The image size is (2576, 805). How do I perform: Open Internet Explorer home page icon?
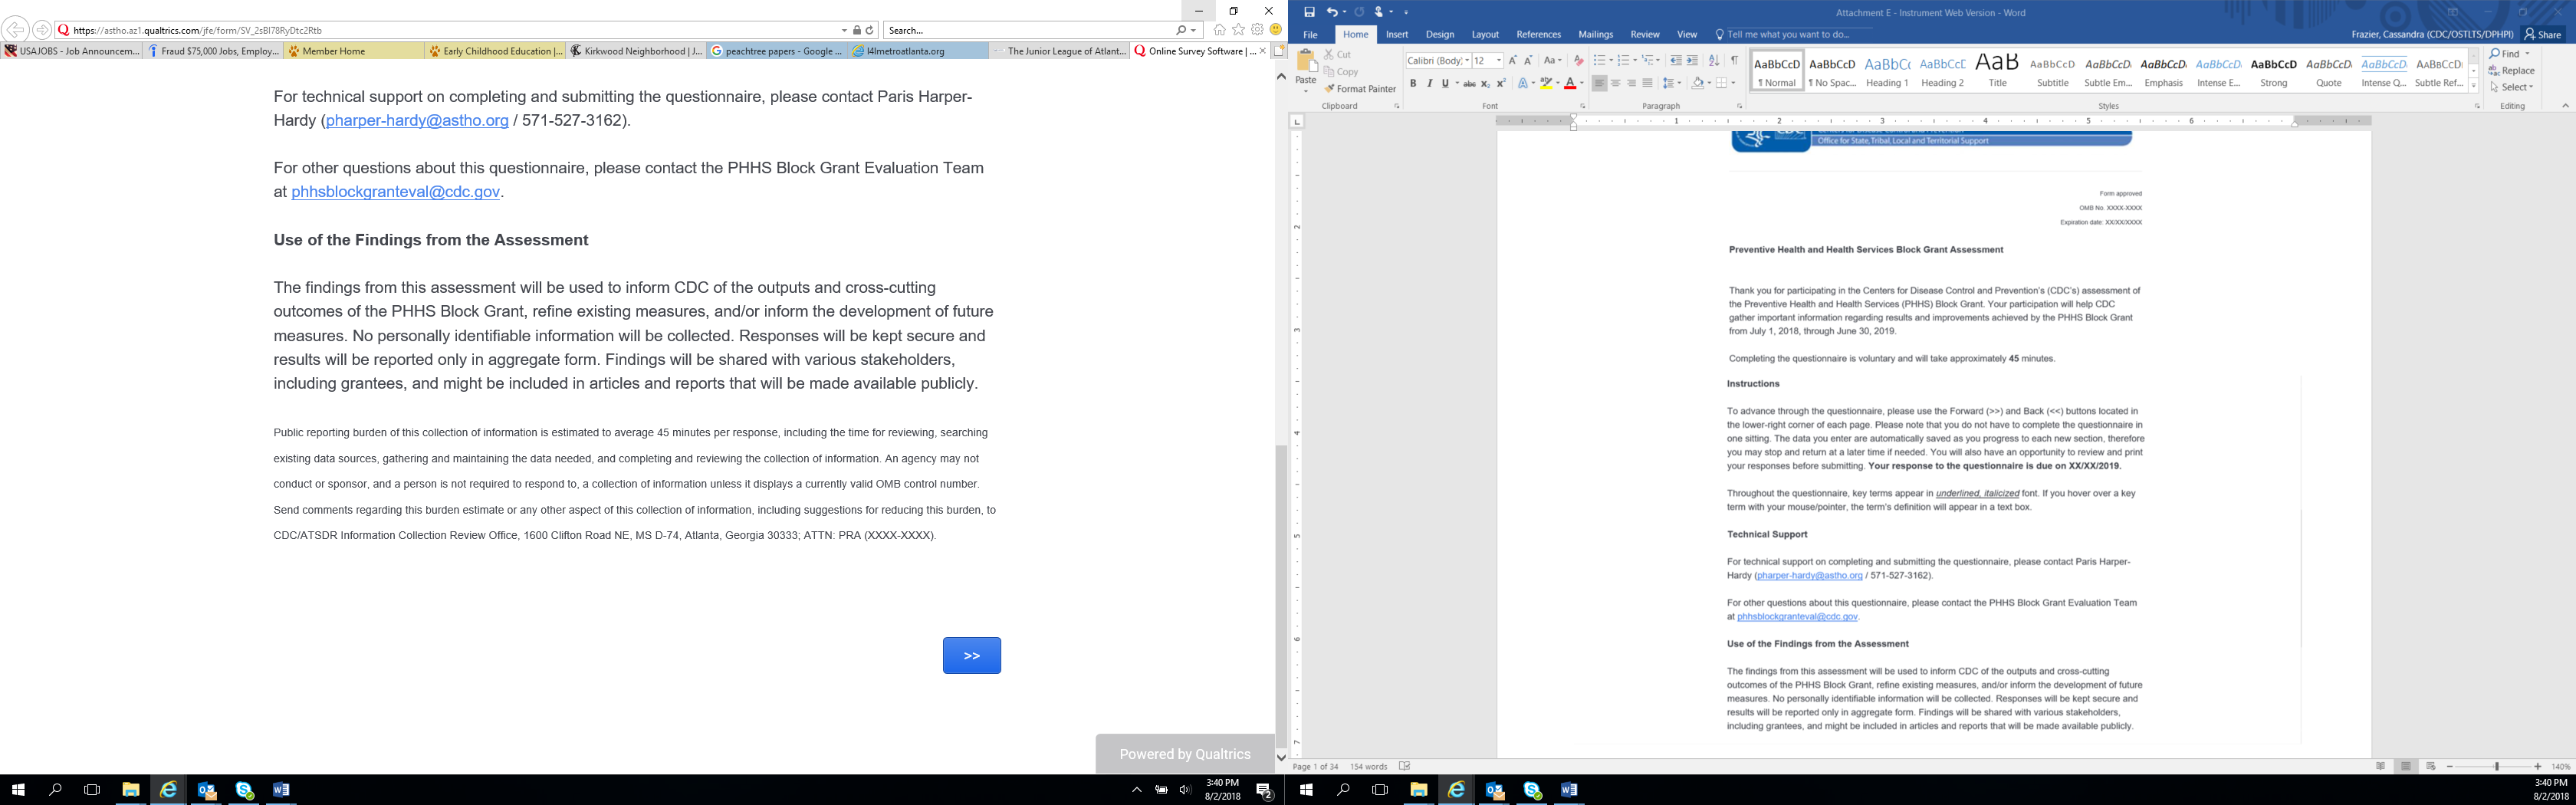[x=1219, y=30]
